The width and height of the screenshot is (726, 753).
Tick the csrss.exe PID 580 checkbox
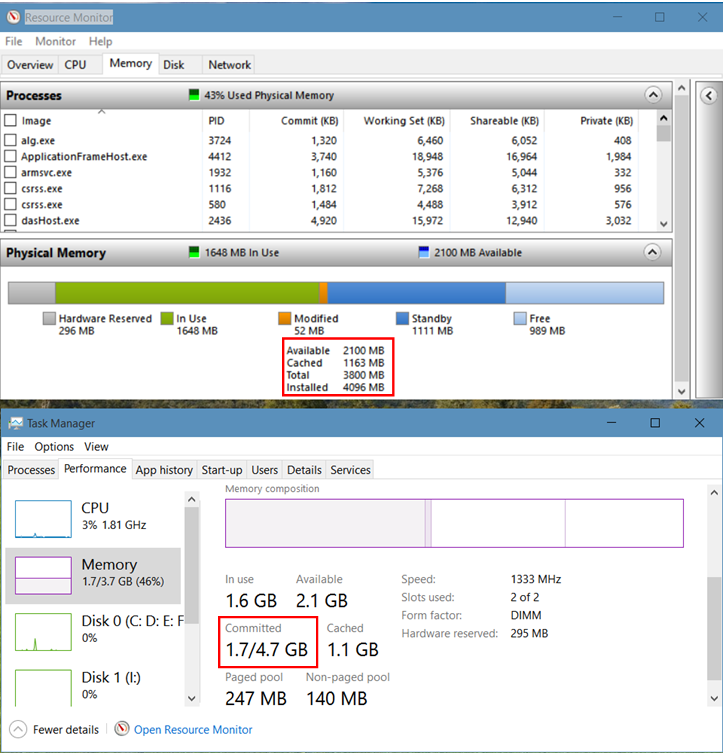pos(11,204)
